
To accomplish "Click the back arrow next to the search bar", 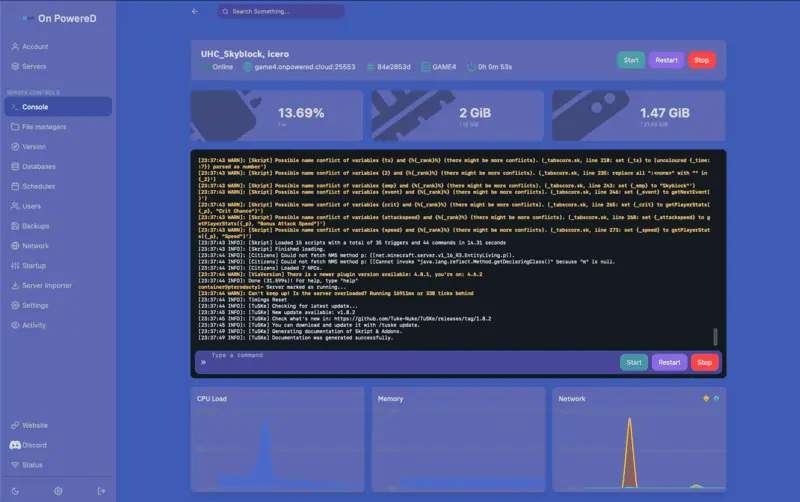I will point(195,12).
